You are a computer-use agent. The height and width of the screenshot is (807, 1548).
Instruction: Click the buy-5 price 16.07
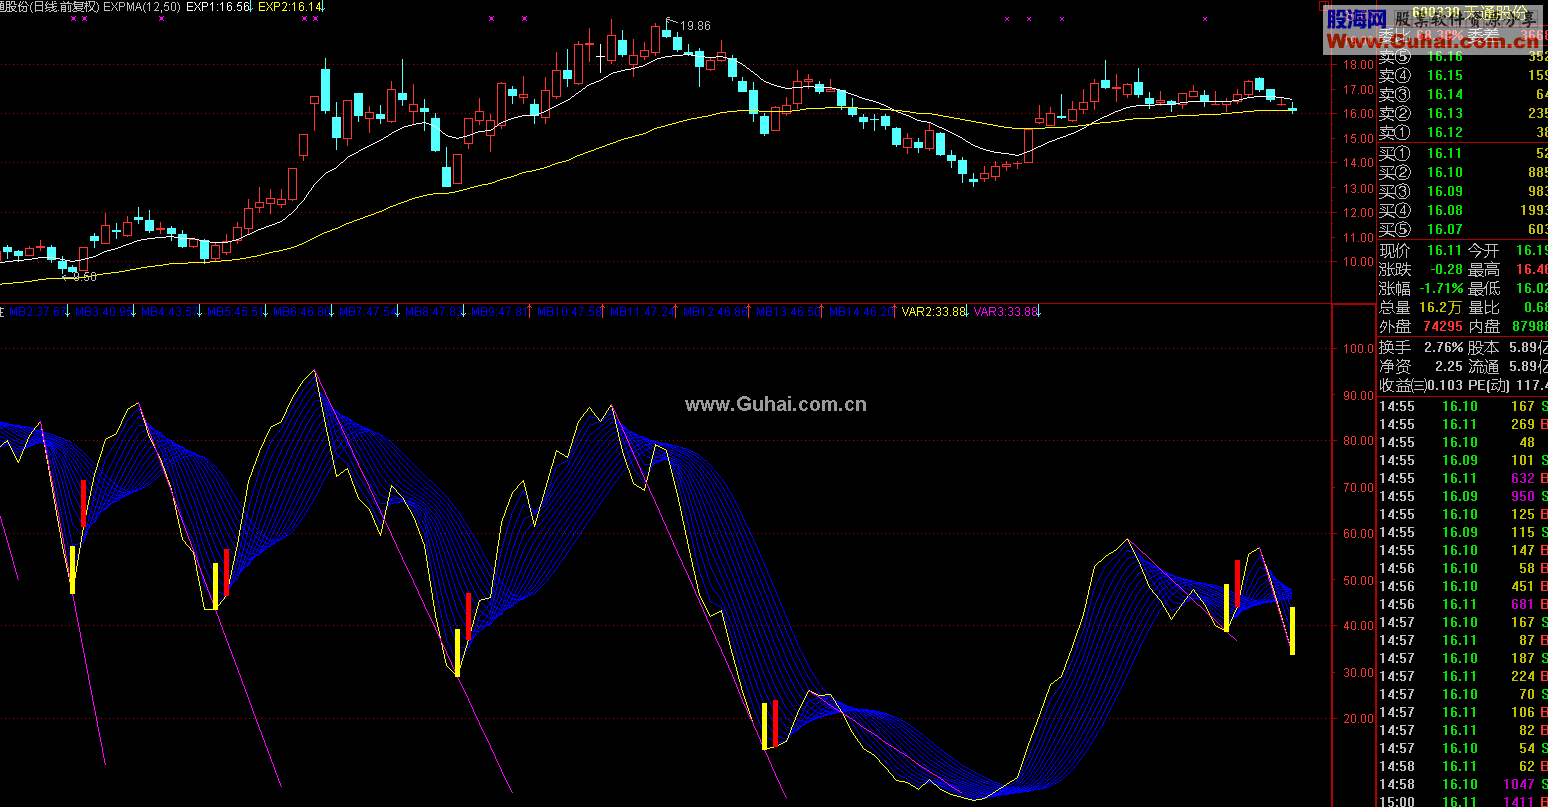pos(1444,229)
